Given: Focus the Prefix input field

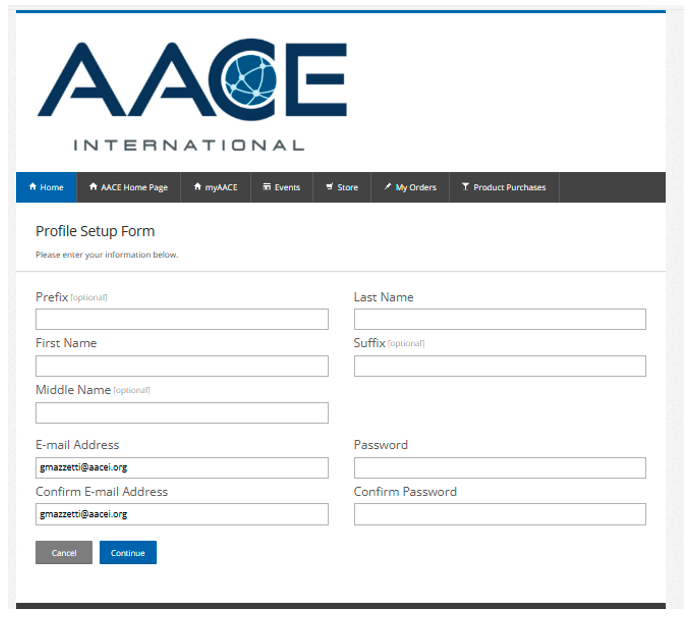Looking at the screenshot, I should (182, 319).
